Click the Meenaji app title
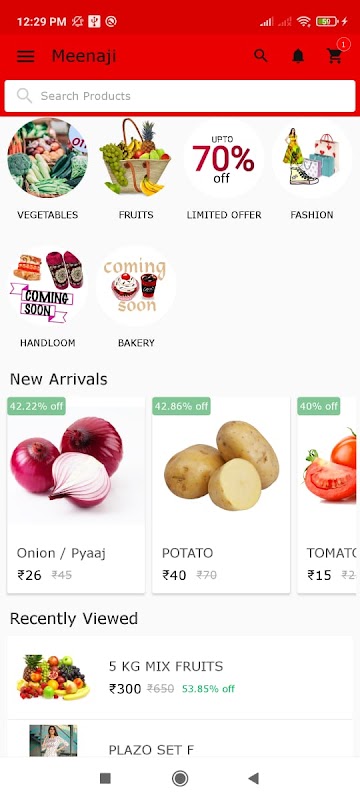The width and height of the screenshot is (360, 800). pos(84,56)
